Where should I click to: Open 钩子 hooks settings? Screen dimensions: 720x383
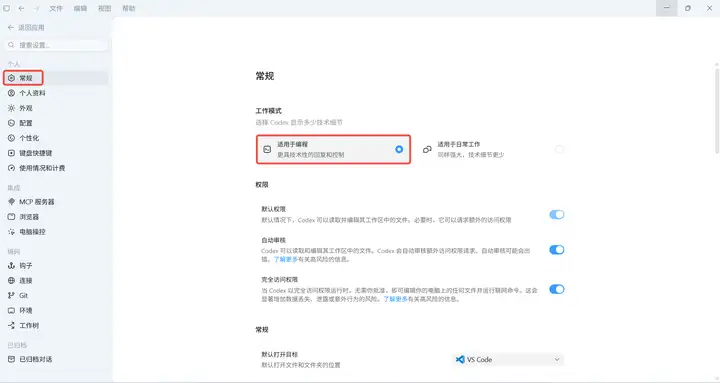[56, 265]
